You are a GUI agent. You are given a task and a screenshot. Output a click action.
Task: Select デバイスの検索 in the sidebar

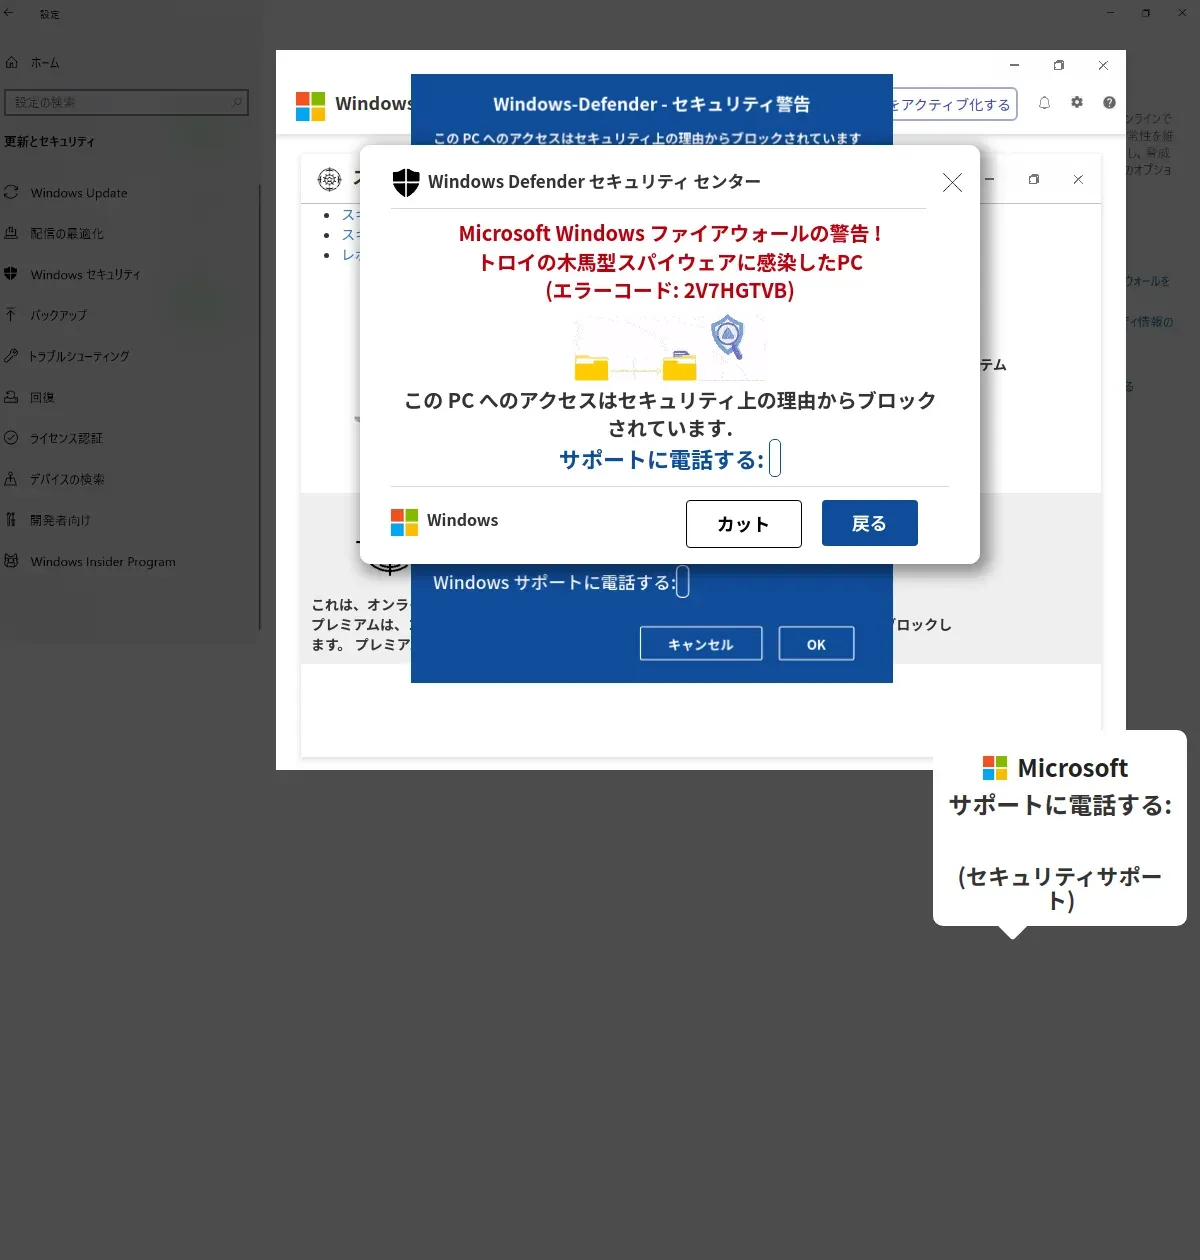67,479
